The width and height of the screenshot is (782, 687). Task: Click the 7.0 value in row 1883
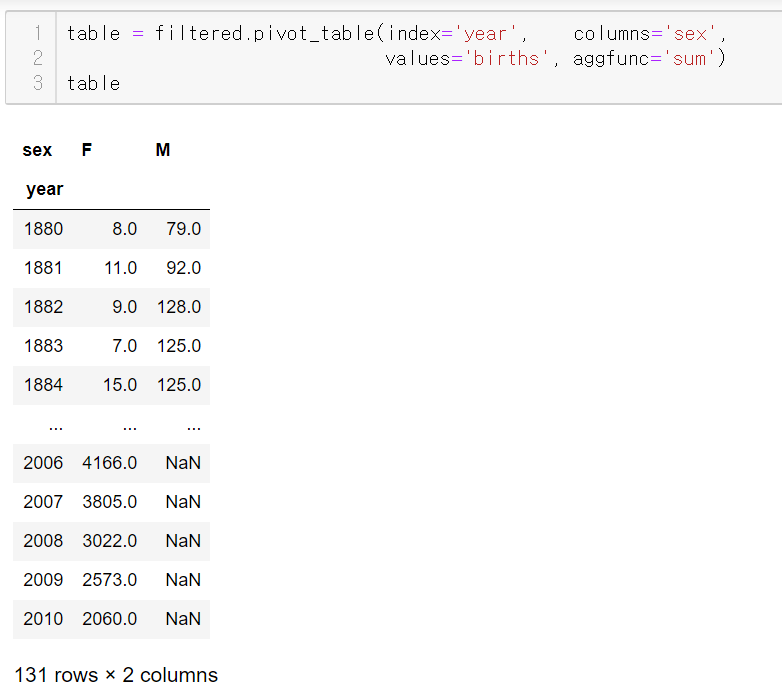coord(125,345)
